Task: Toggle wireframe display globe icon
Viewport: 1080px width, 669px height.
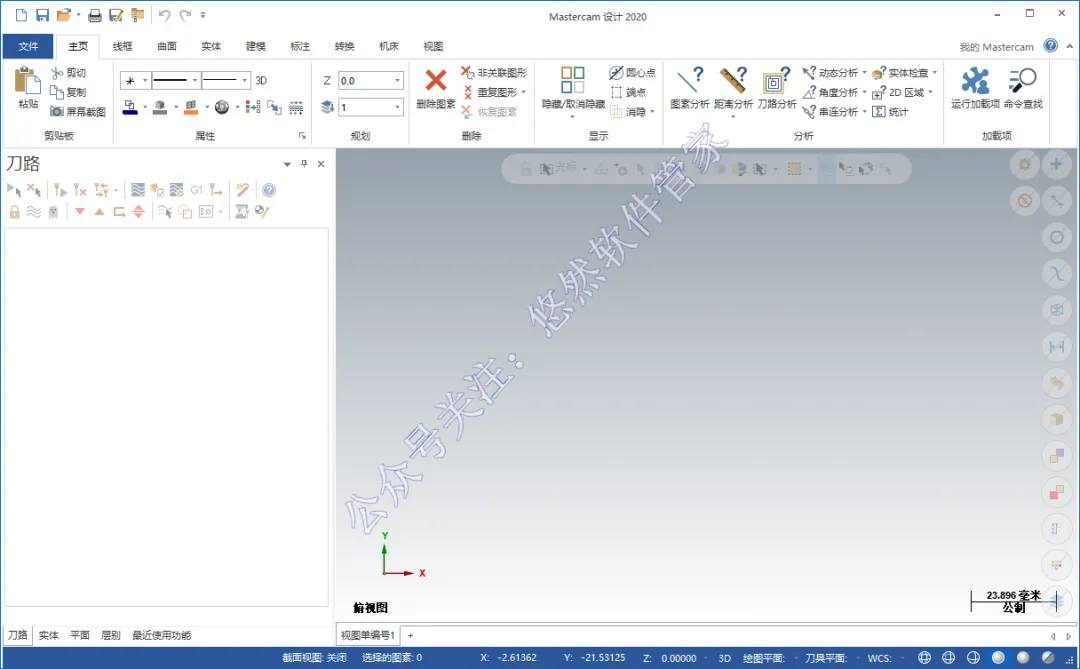Action: point(924,657)
